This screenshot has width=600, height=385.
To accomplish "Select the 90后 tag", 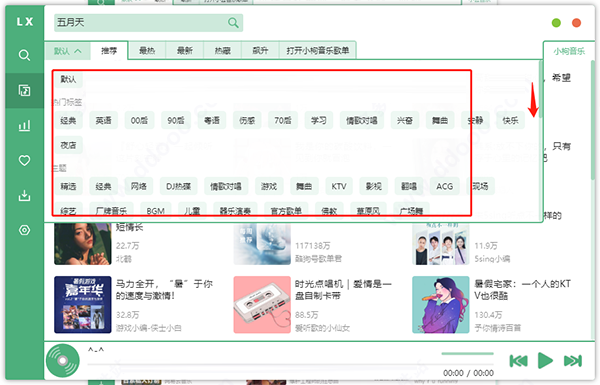I will (x=176, y=121).
